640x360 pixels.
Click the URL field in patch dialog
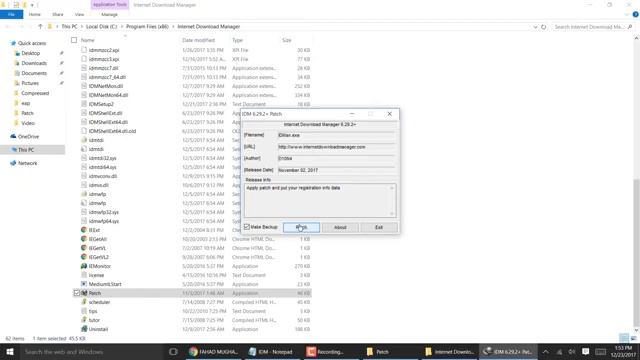336,147
